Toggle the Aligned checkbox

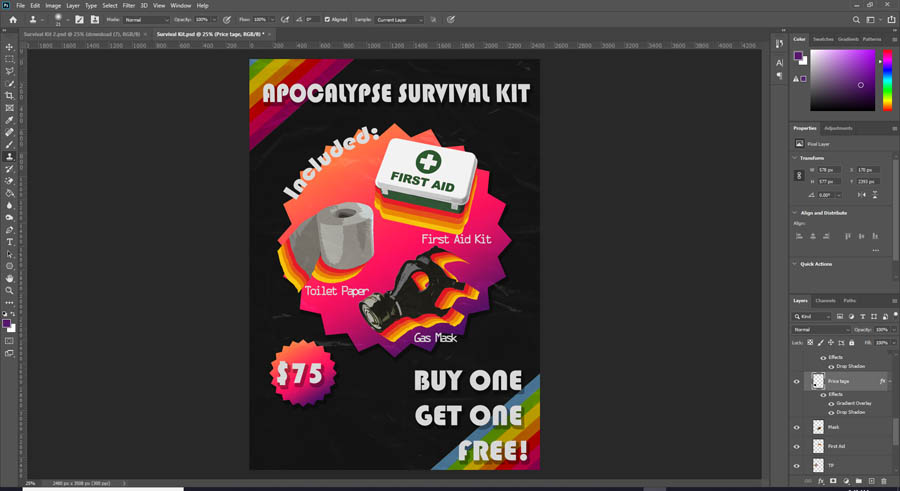pyautogui.click(x=326, y=19)
